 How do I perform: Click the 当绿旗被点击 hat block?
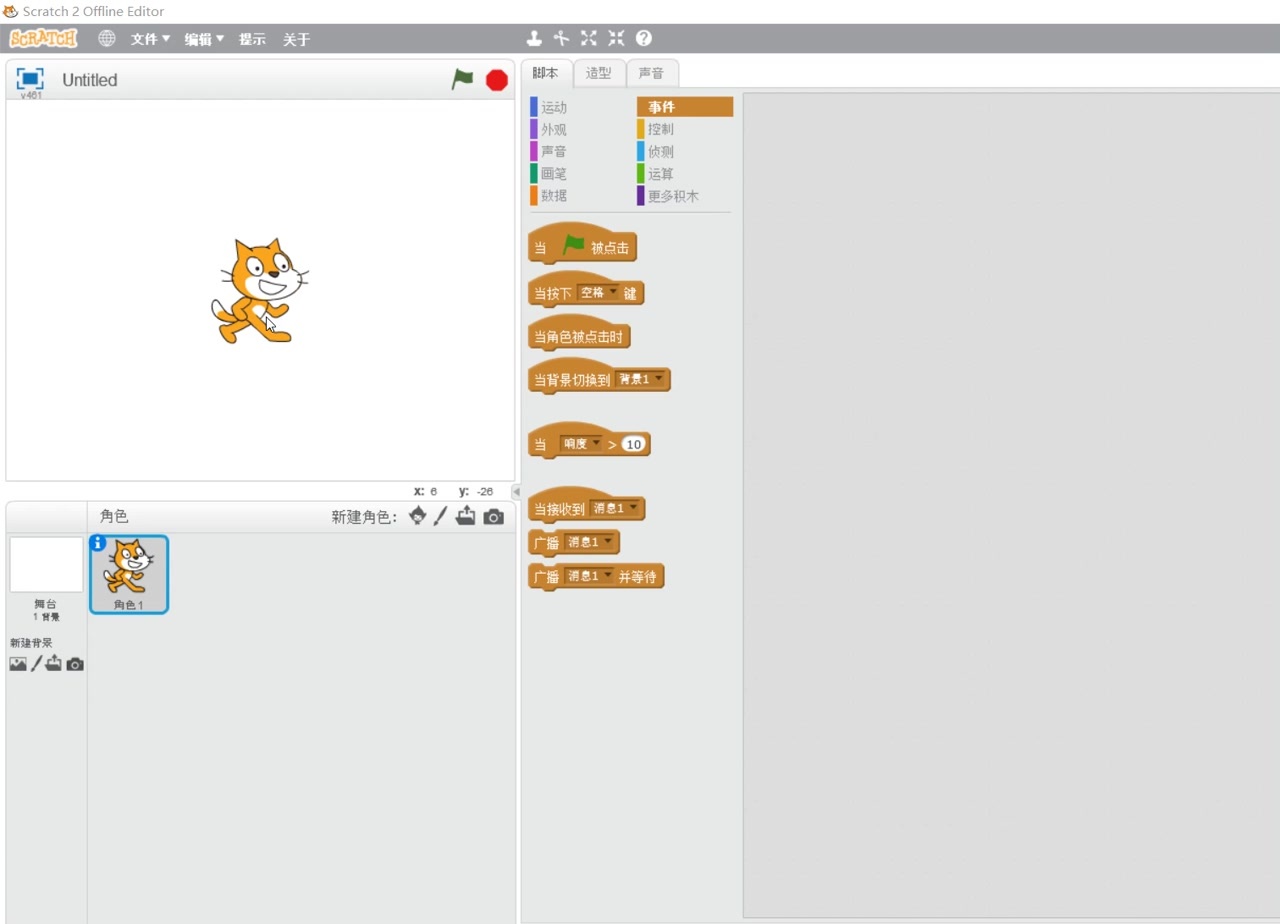[x=582, y=243]
